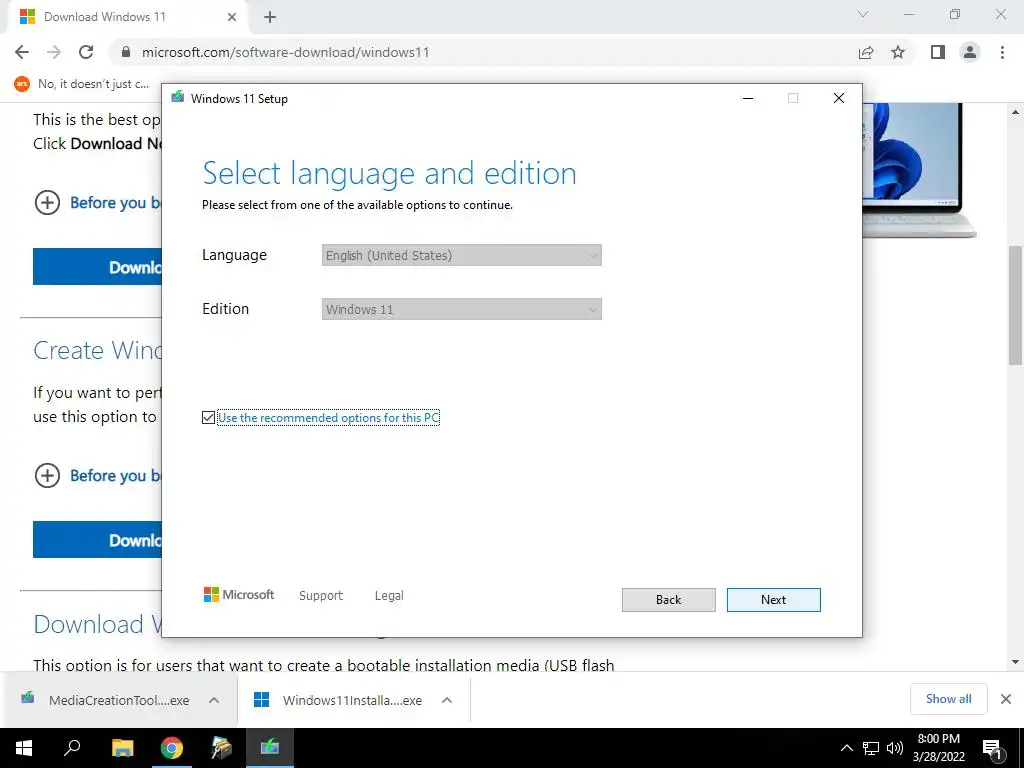Open the Language dropdown
The width and height of the screenshot is (1024, 768).
tap(462, 255)
